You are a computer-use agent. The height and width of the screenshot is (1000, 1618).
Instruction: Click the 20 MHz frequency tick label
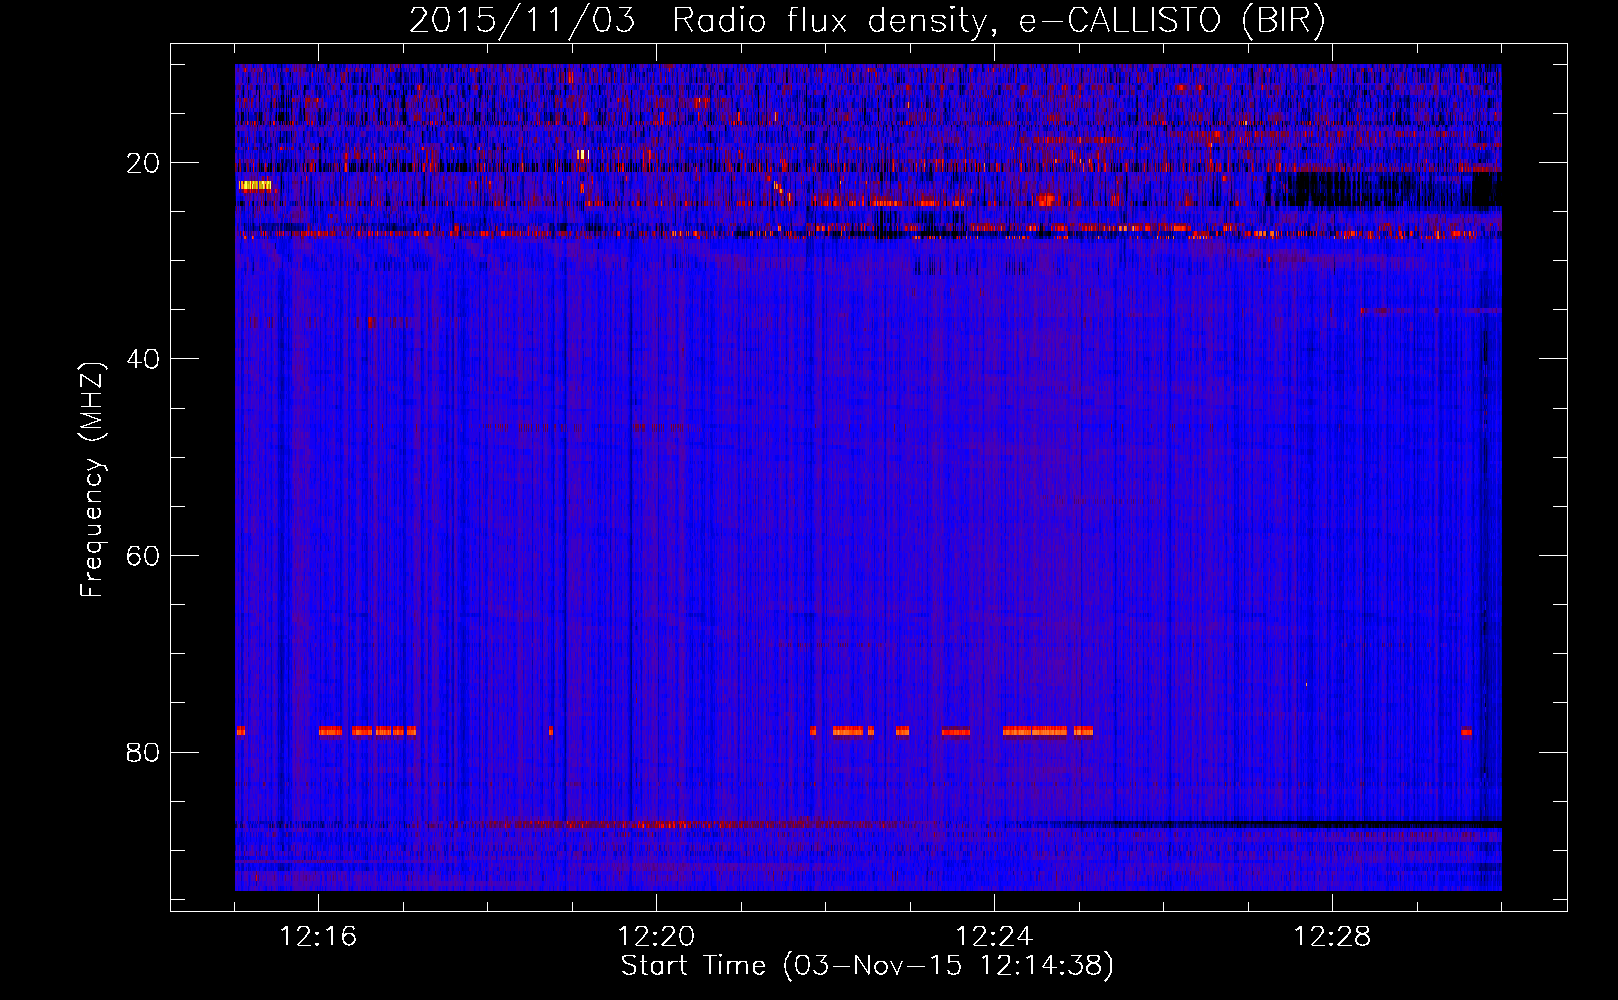click(144, 163)
